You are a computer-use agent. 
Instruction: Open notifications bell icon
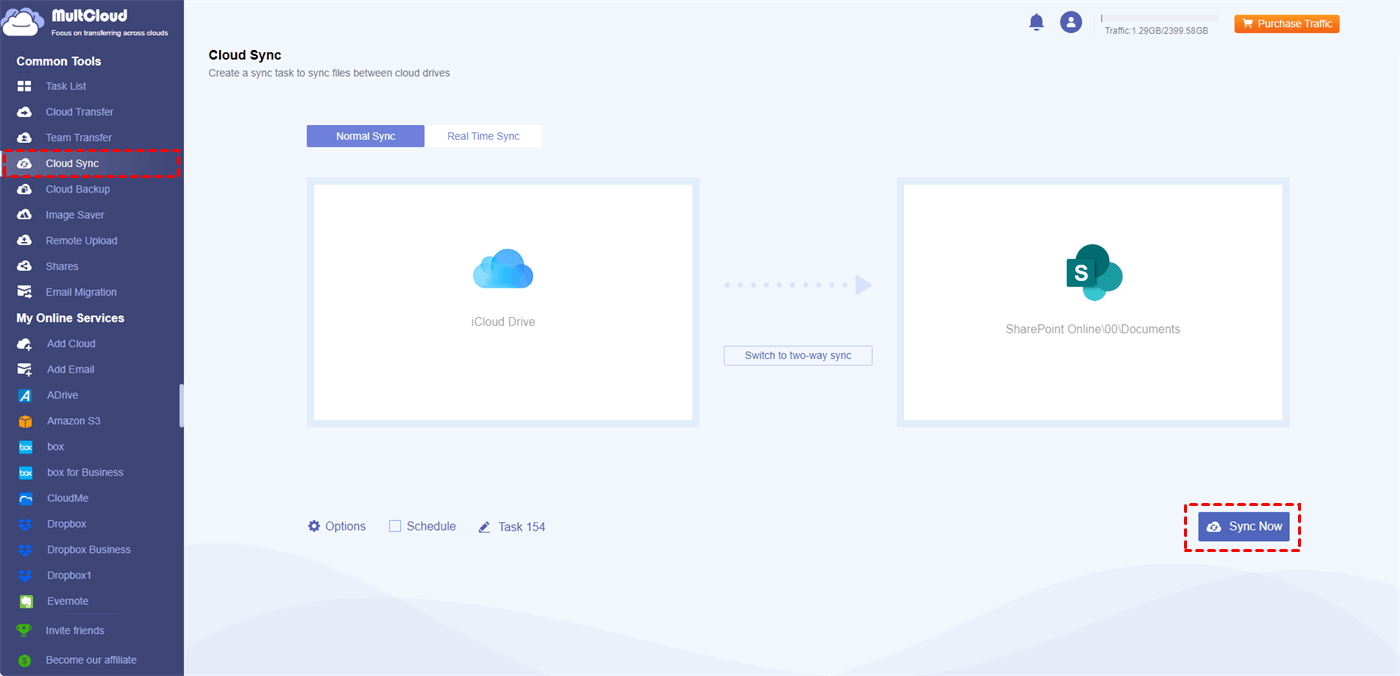click(1036, 22)
